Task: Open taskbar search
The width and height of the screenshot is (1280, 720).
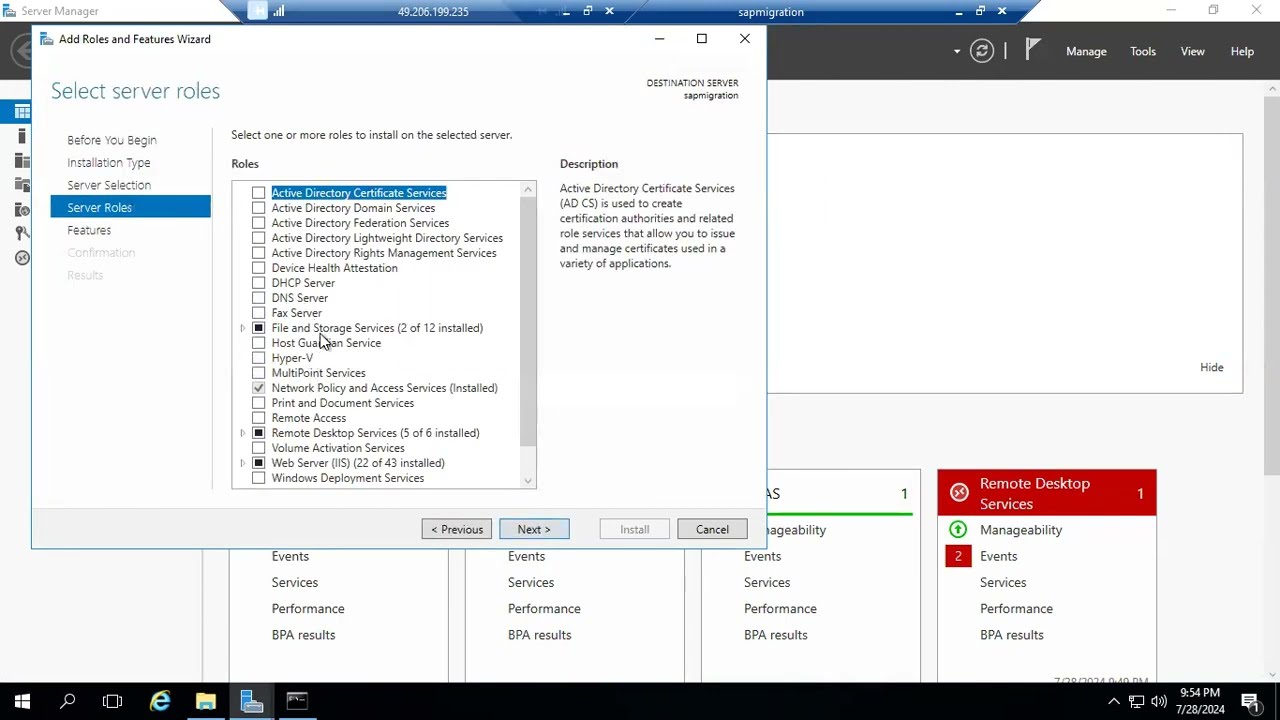Action: [x=68, y=701]
